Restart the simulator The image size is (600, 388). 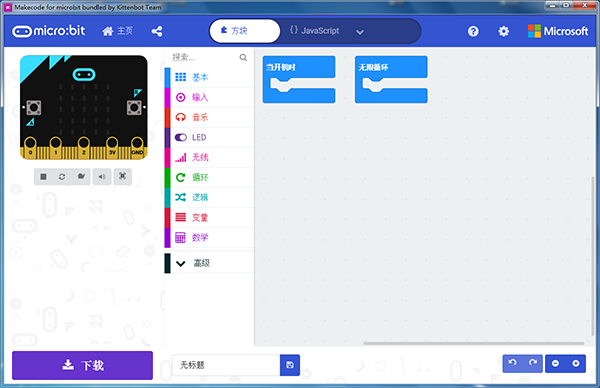tap(62, 176)
